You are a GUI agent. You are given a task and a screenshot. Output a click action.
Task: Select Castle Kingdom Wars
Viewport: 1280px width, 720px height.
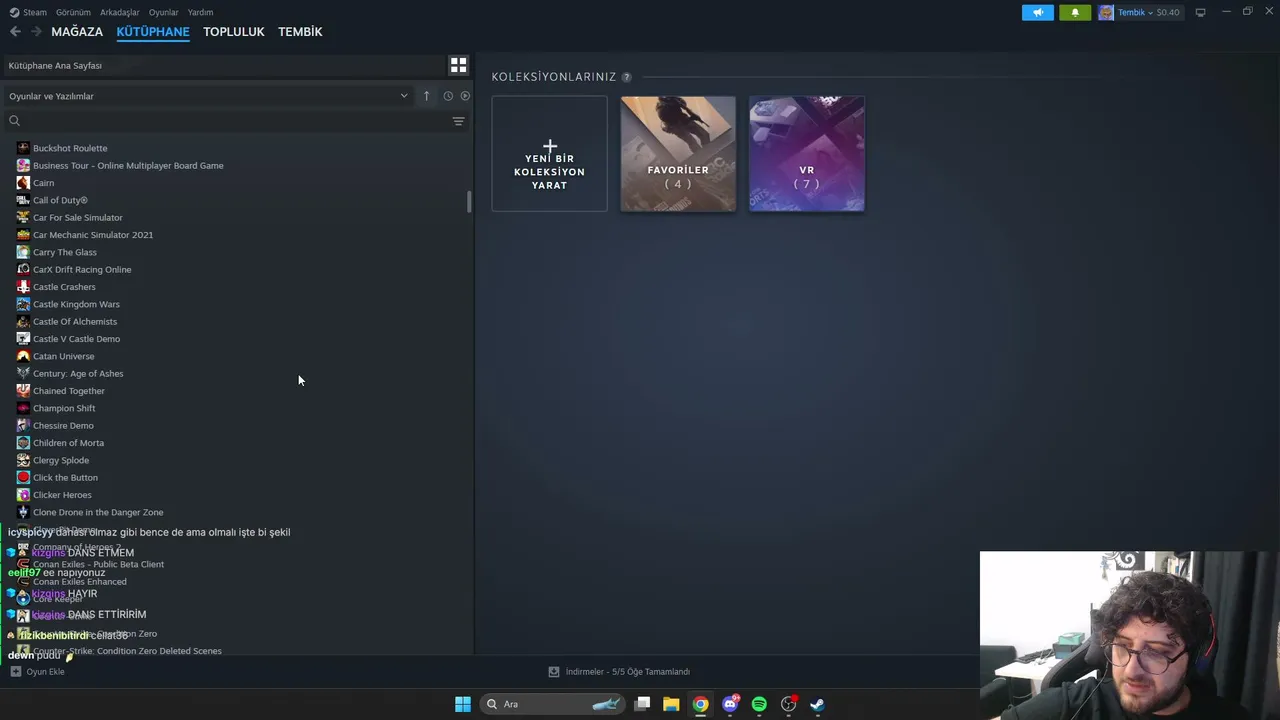(76, 304)
